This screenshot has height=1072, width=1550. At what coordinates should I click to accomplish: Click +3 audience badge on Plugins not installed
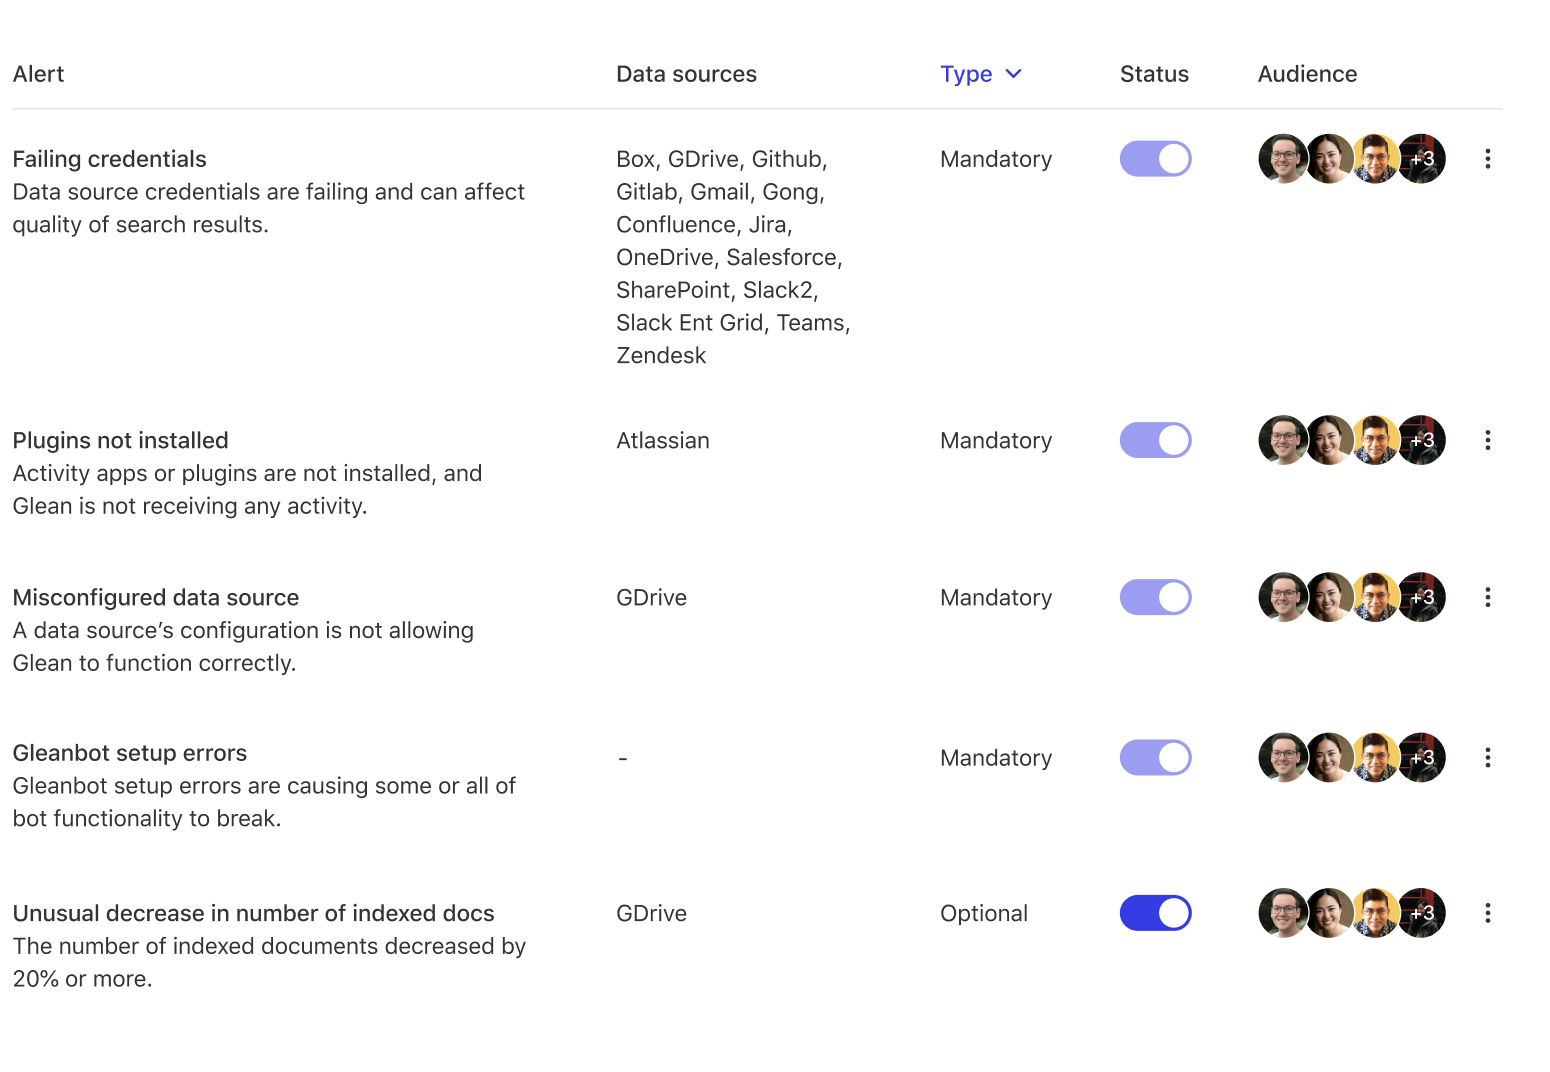(1422, 440)
